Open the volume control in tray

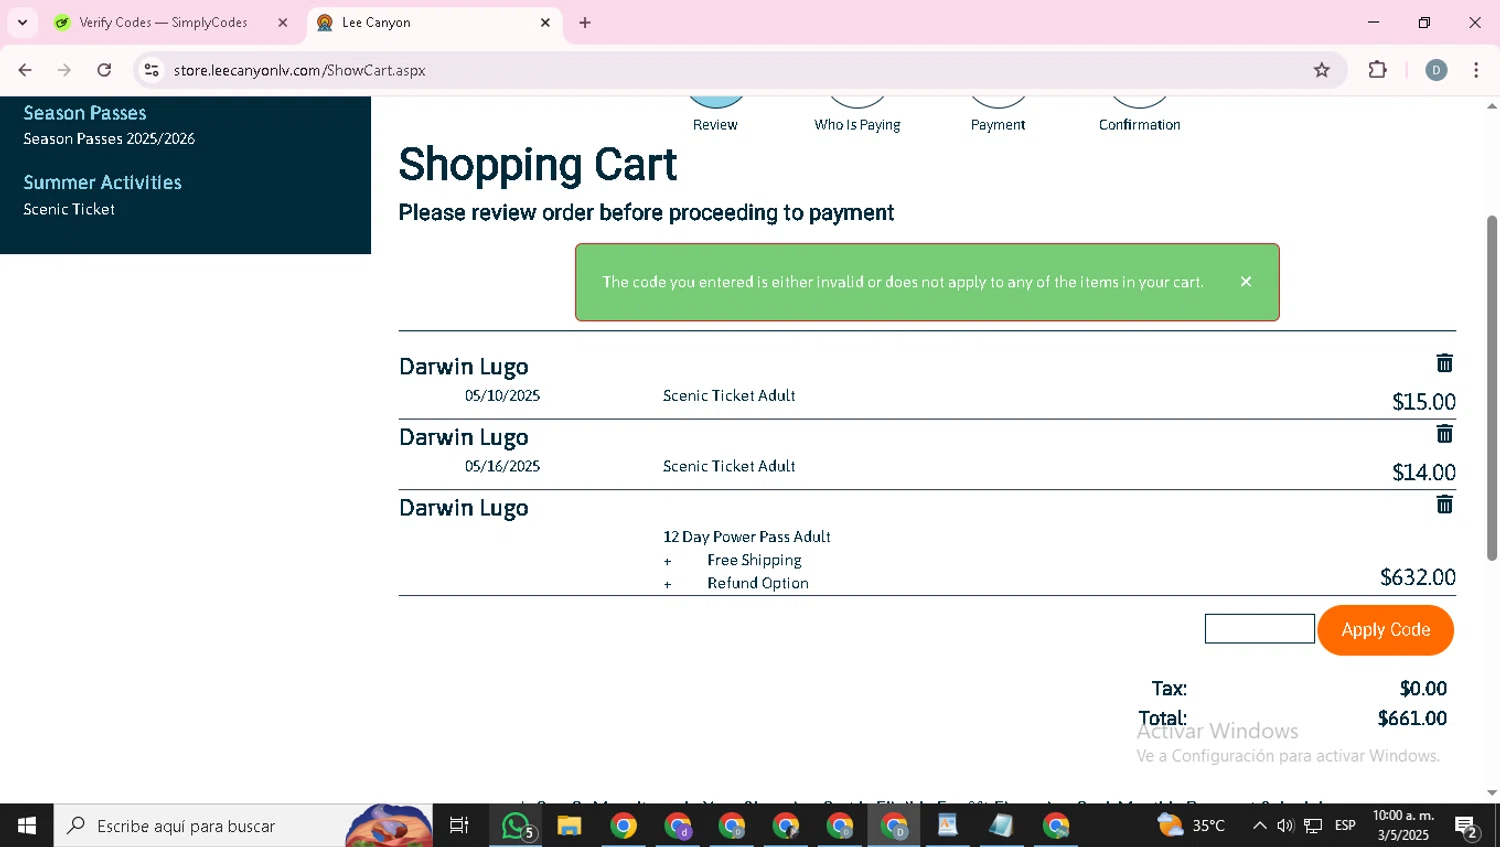(1285, 826)
